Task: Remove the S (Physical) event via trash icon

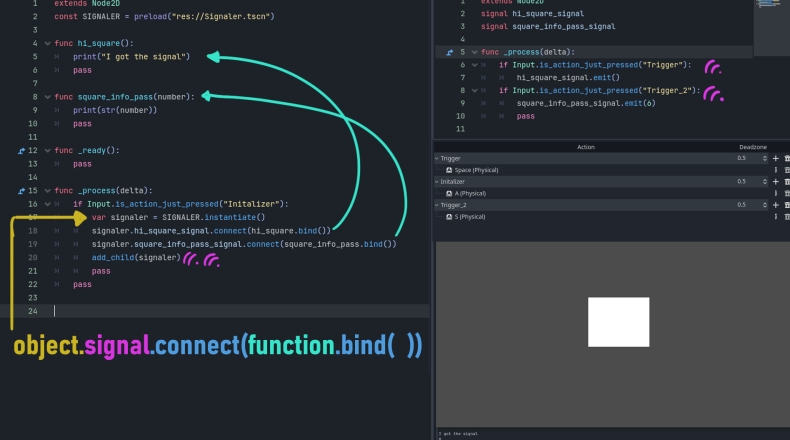Action: pos(787,217)
